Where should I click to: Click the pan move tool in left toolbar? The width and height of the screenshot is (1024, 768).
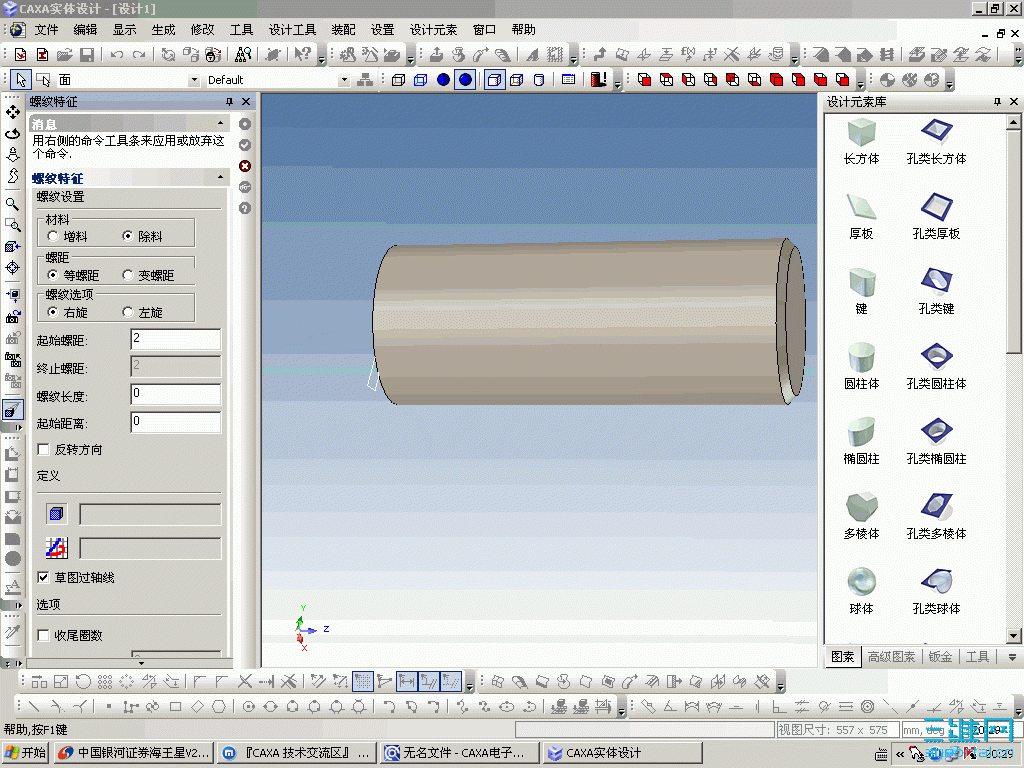[12, 112]
